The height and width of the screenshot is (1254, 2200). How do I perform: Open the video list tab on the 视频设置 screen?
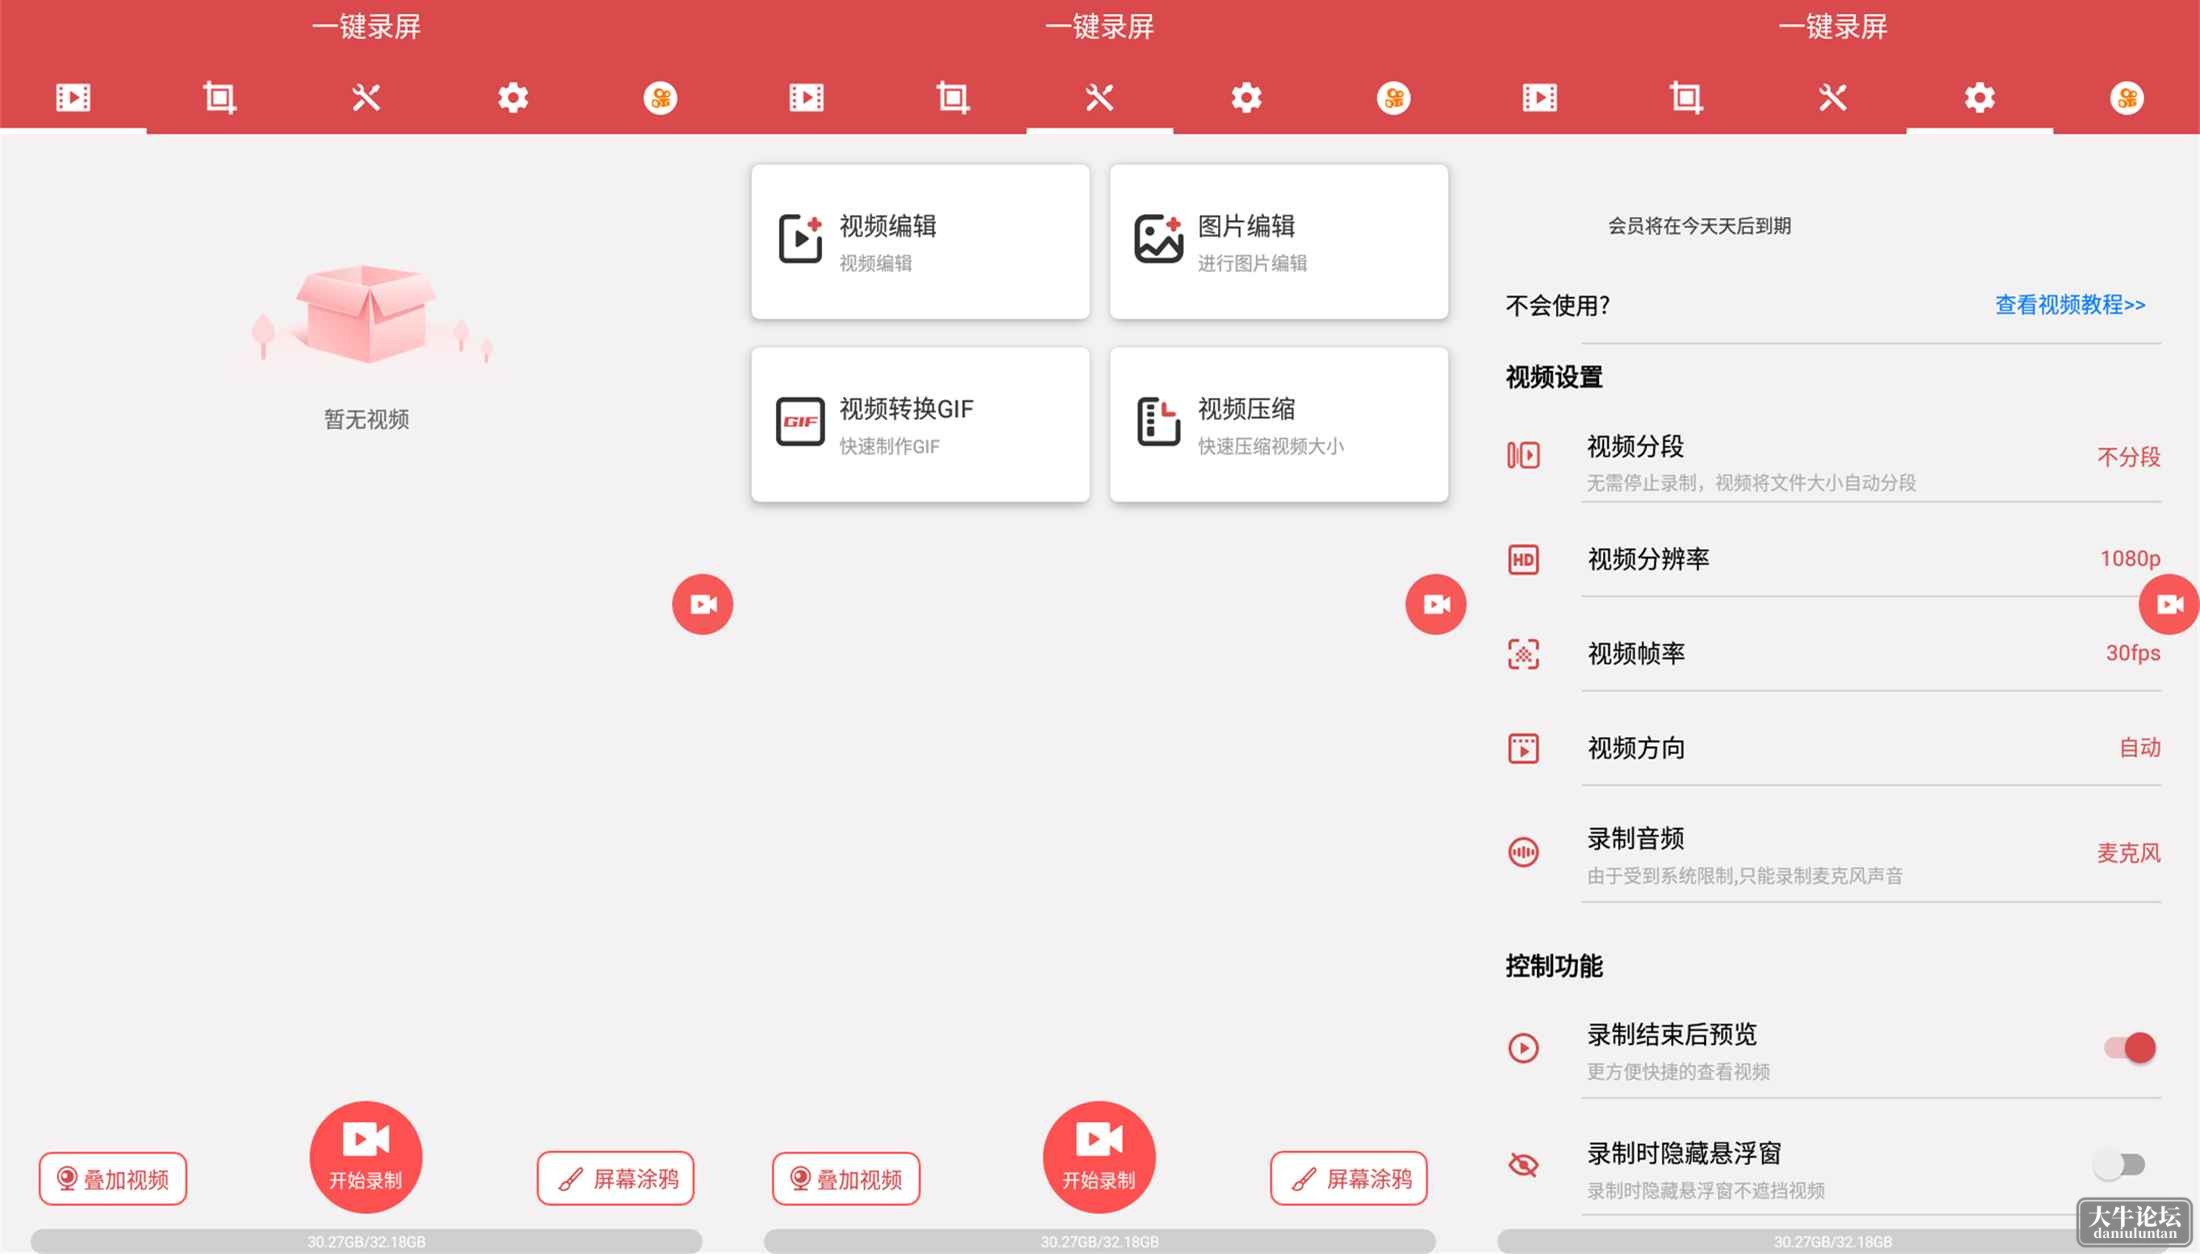click(1540, 98)
